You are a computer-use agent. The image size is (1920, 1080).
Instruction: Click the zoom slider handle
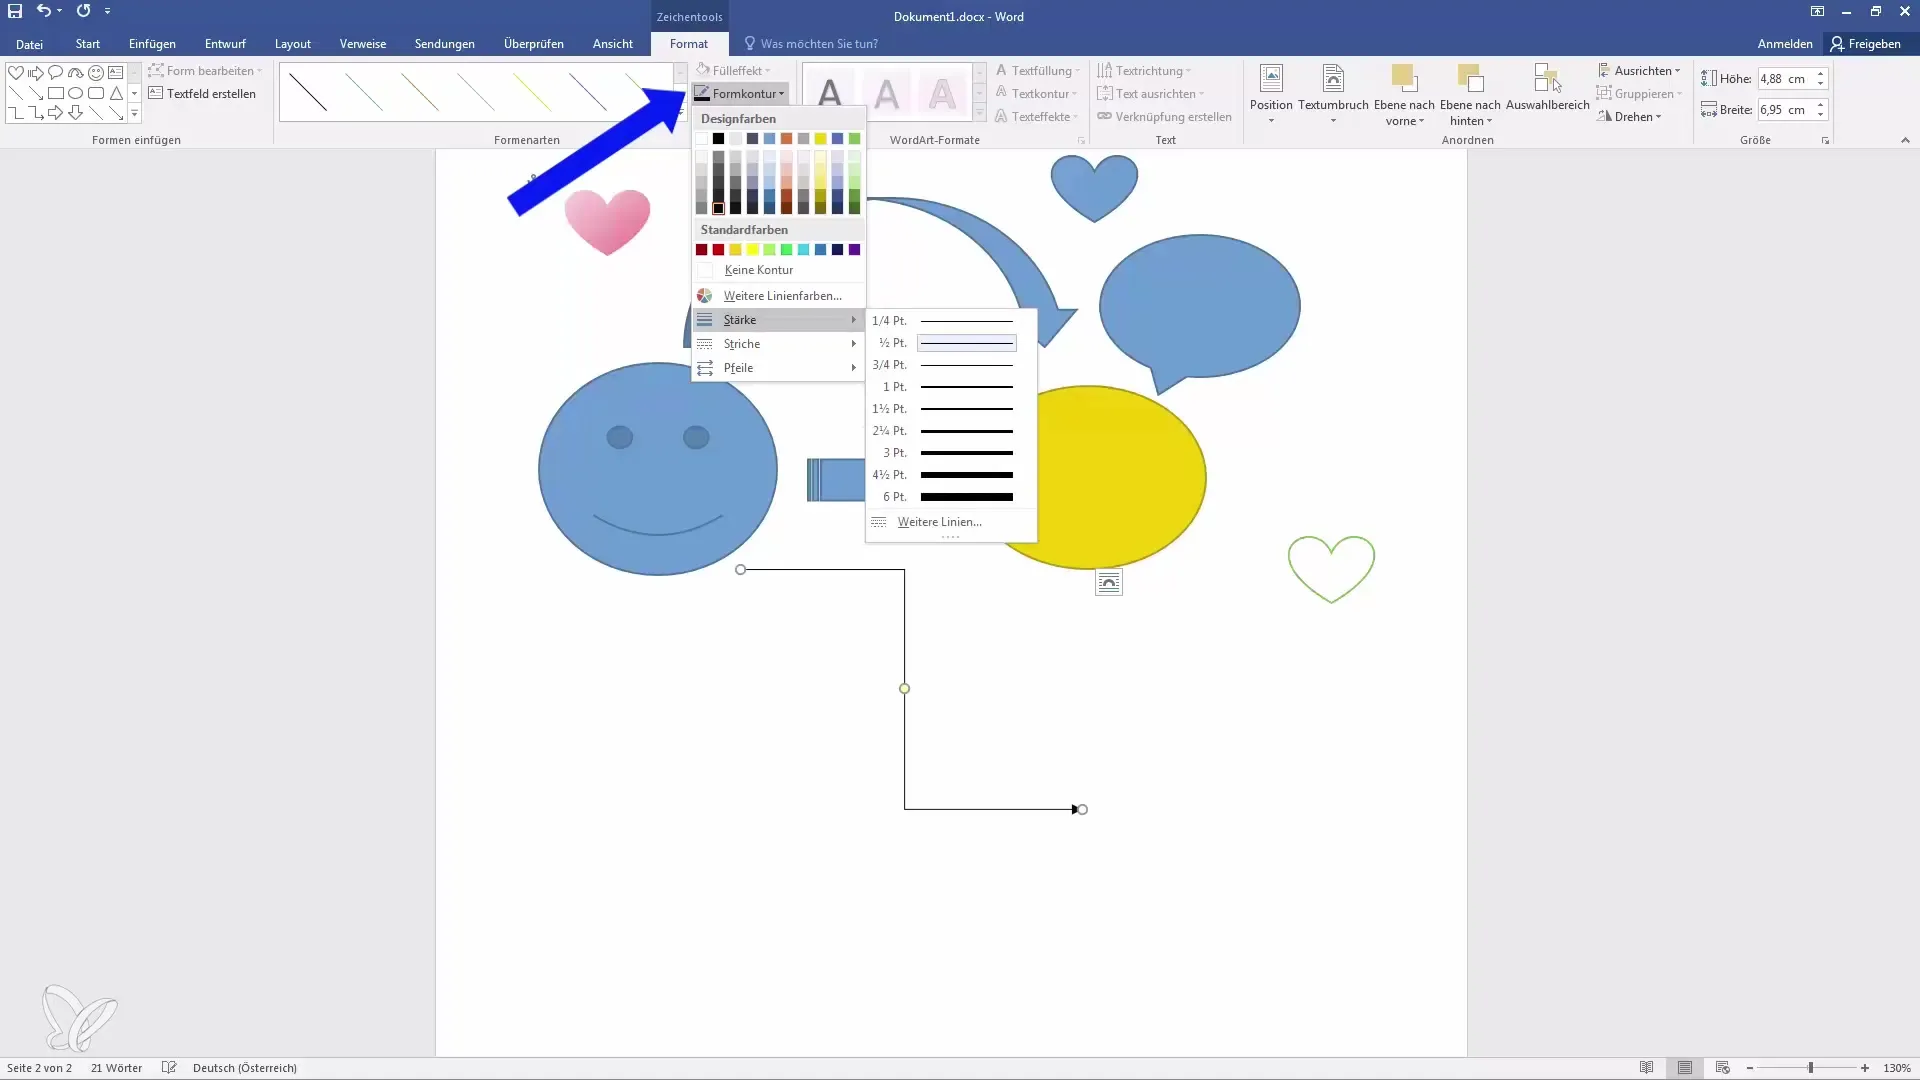(1810, 1068)
